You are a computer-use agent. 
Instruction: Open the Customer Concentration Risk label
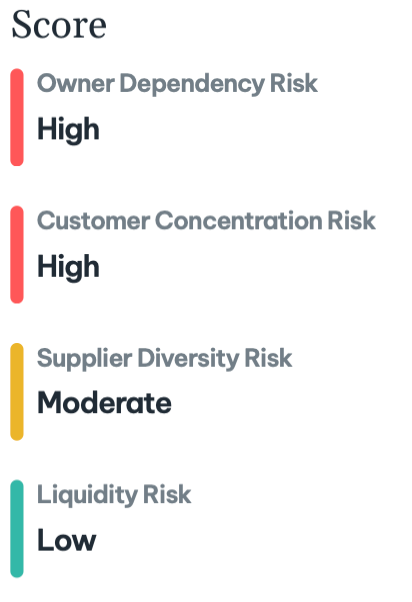pyautogui.click(x=206, y=221)
